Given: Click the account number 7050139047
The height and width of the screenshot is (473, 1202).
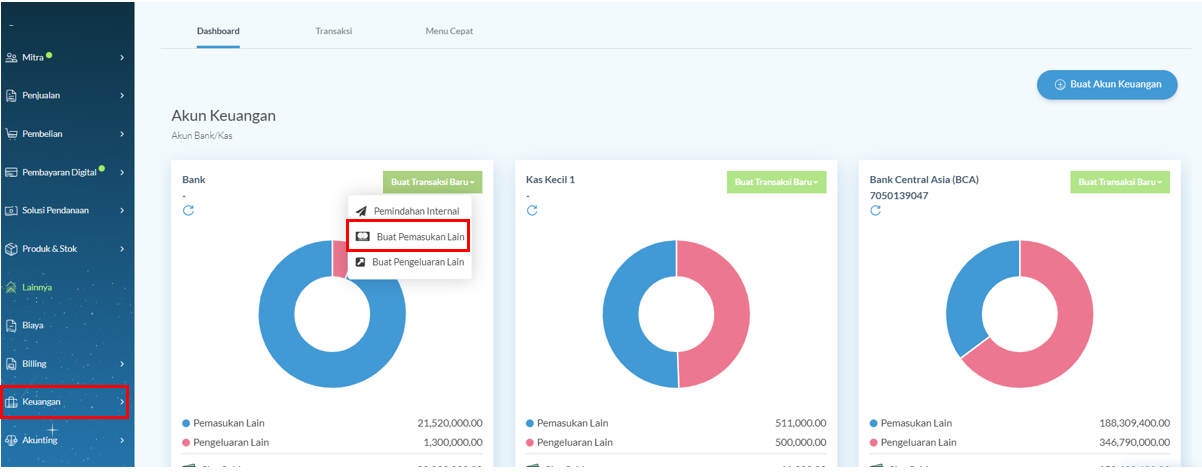Looking at the screenshot, I should [898, 196].
